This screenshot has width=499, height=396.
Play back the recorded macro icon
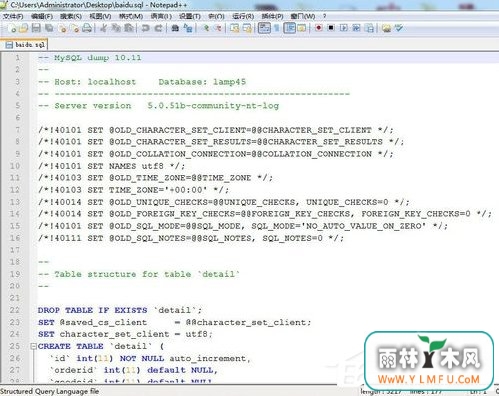click(344, 28)
